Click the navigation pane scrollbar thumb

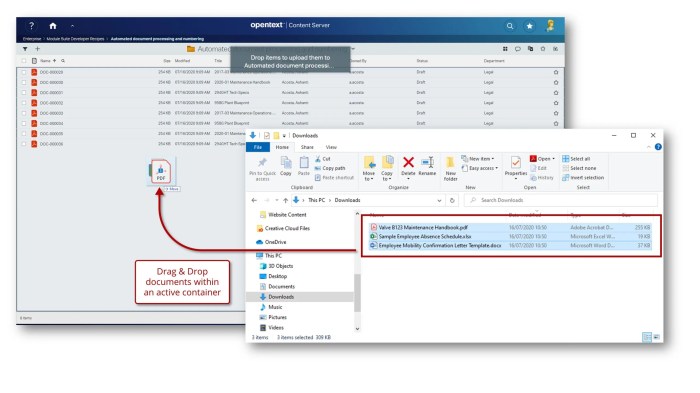[357, 293]
